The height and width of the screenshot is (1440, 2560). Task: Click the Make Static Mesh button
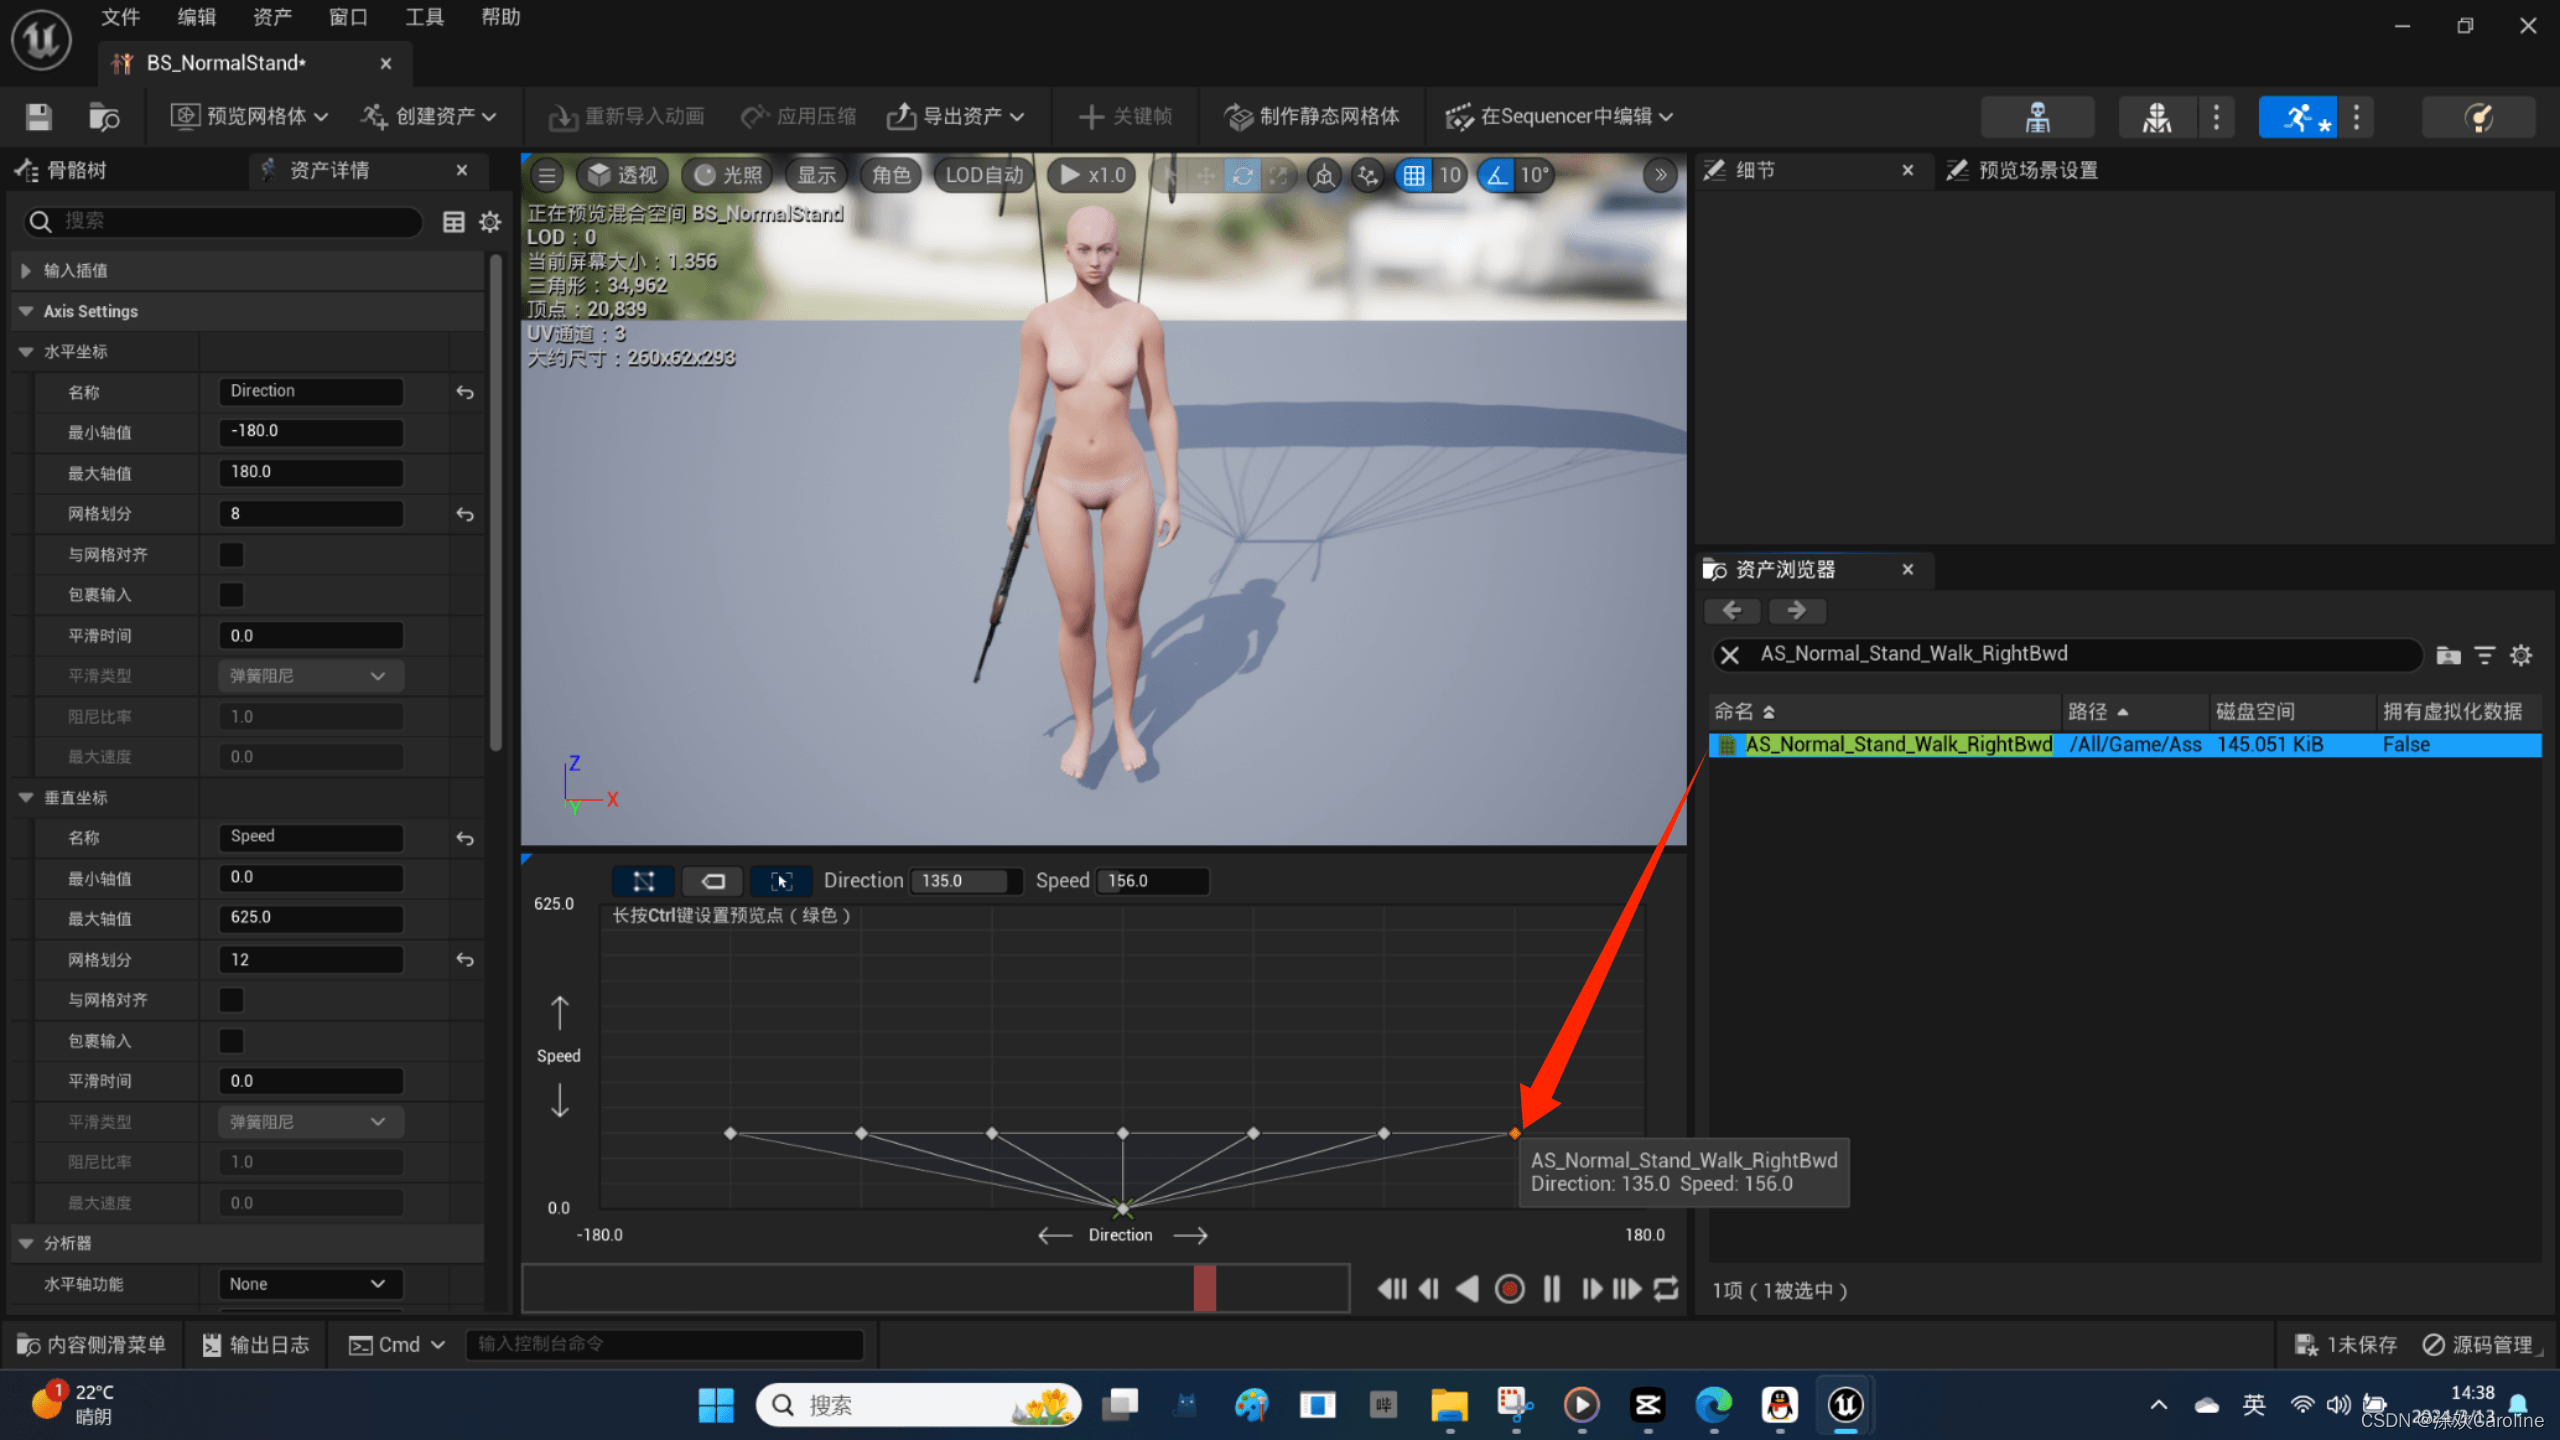pos(1311,117)
